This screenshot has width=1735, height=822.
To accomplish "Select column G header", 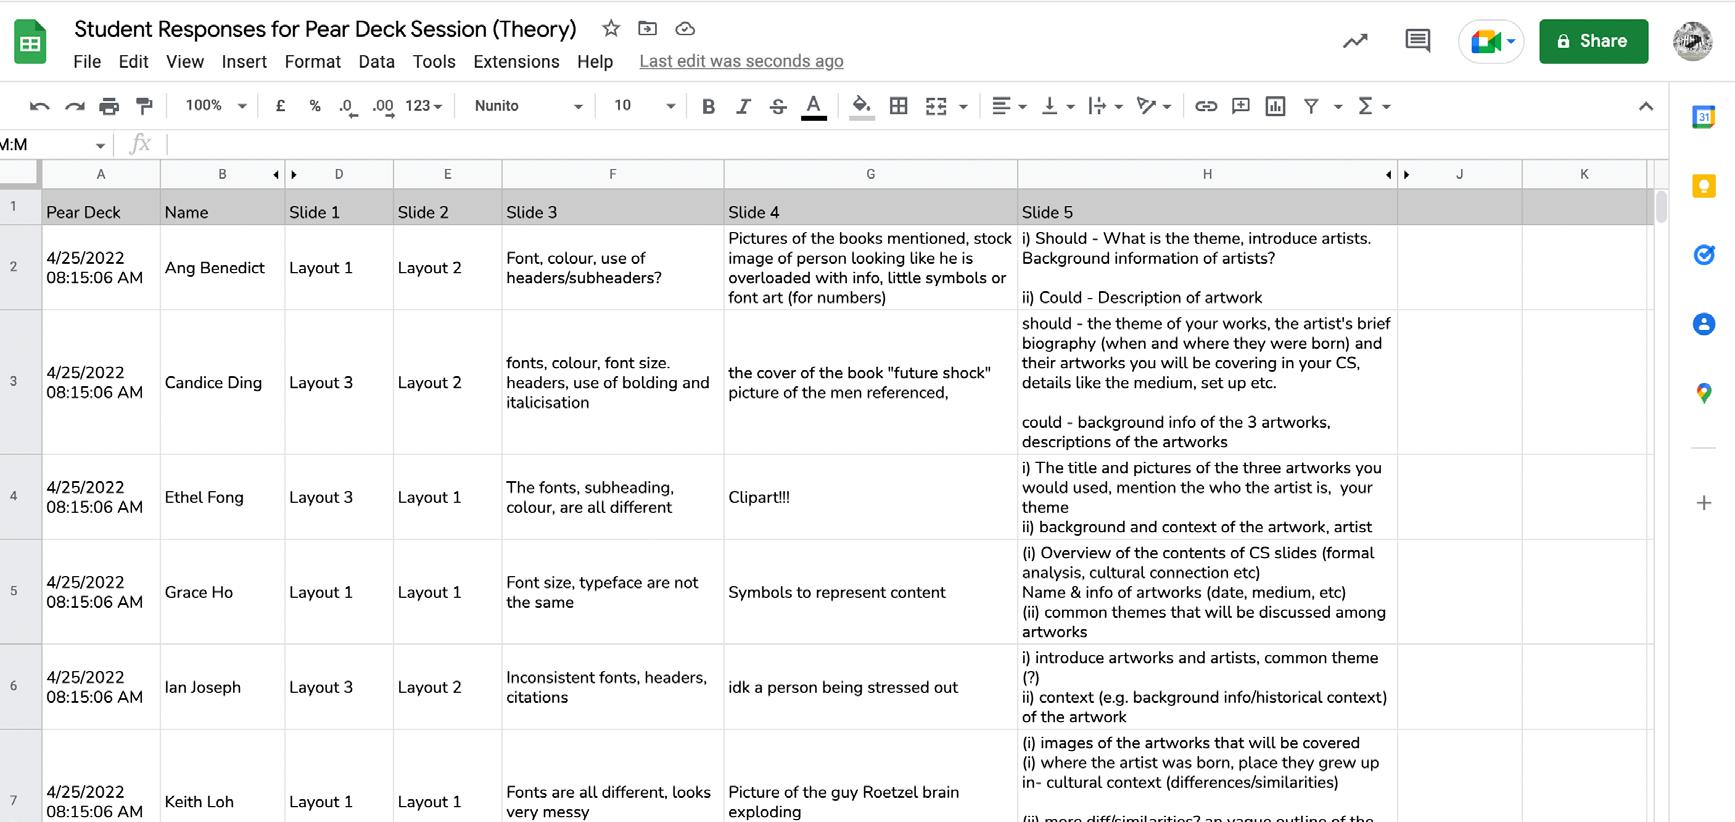I will (870, 174).
